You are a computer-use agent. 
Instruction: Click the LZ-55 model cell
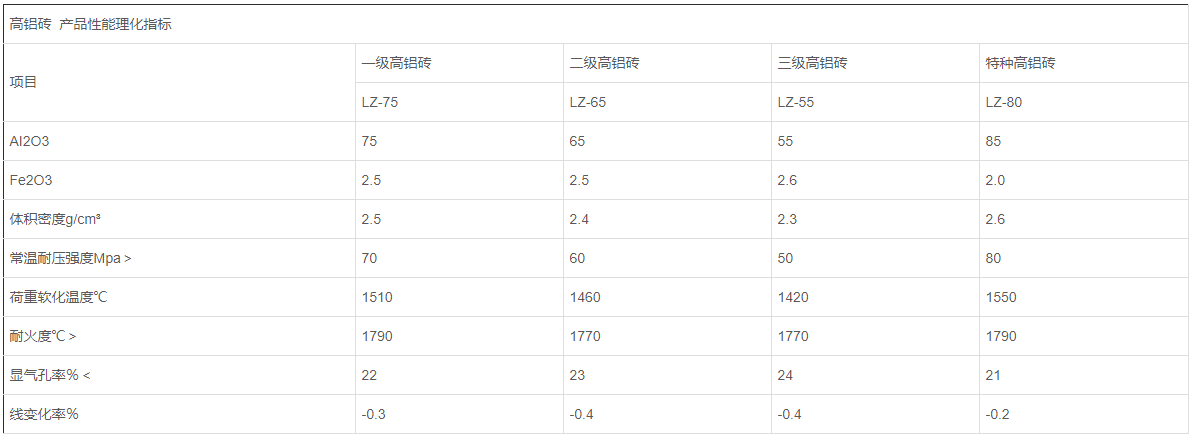pyautogui.click(x=796, y=102)
